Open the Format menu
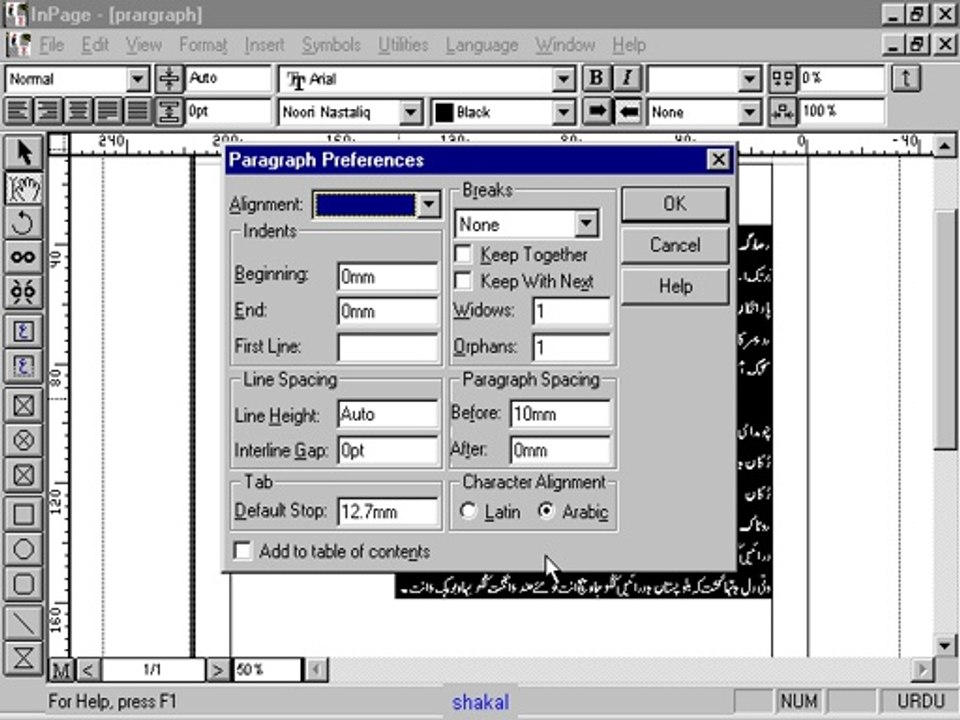This screenshot has height=720, width=960. click(203, 45)
